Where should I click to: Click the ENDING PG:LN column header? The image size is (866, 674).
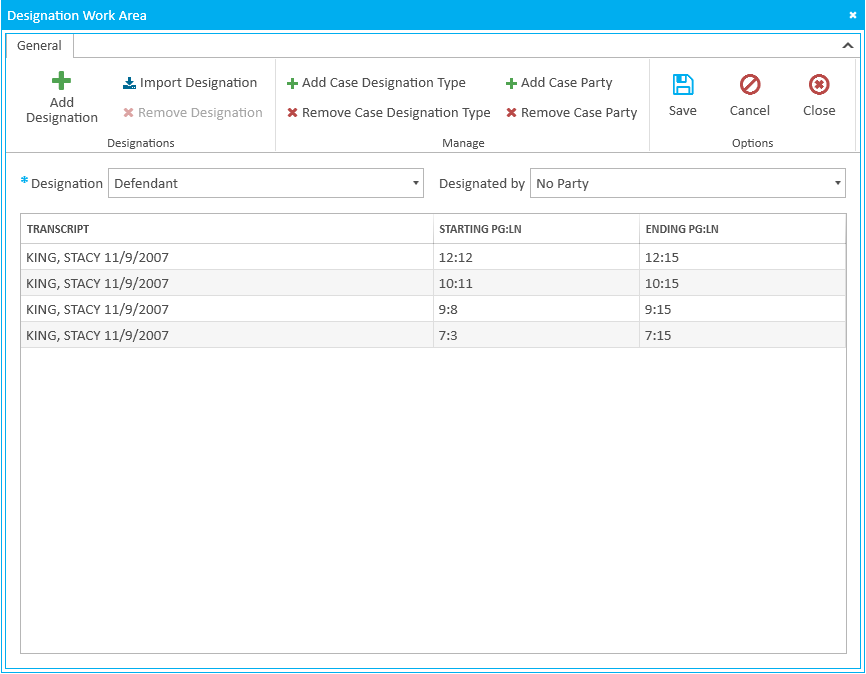point(742,229)
